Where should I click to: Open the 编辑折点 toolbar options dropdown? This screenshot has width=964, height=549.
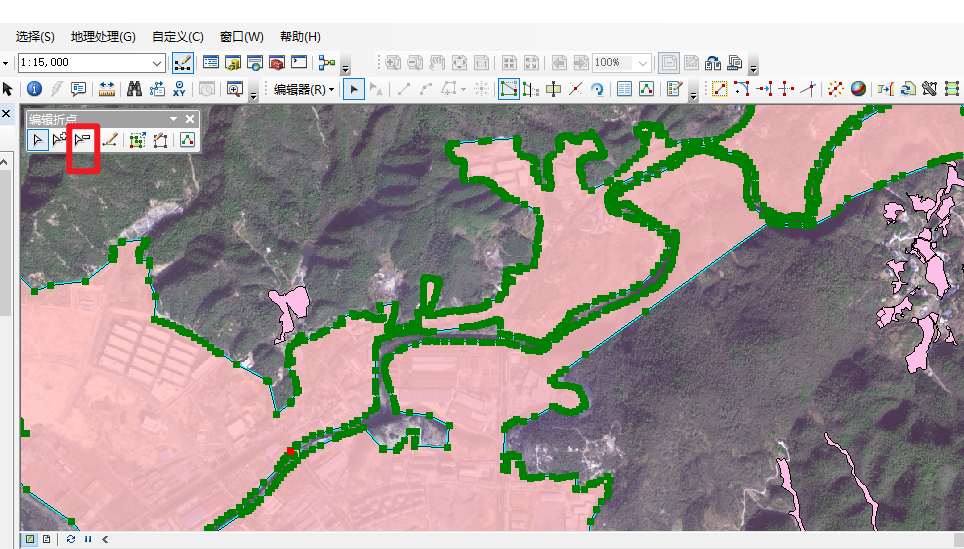pyautogui.click(x=173, y=119)
